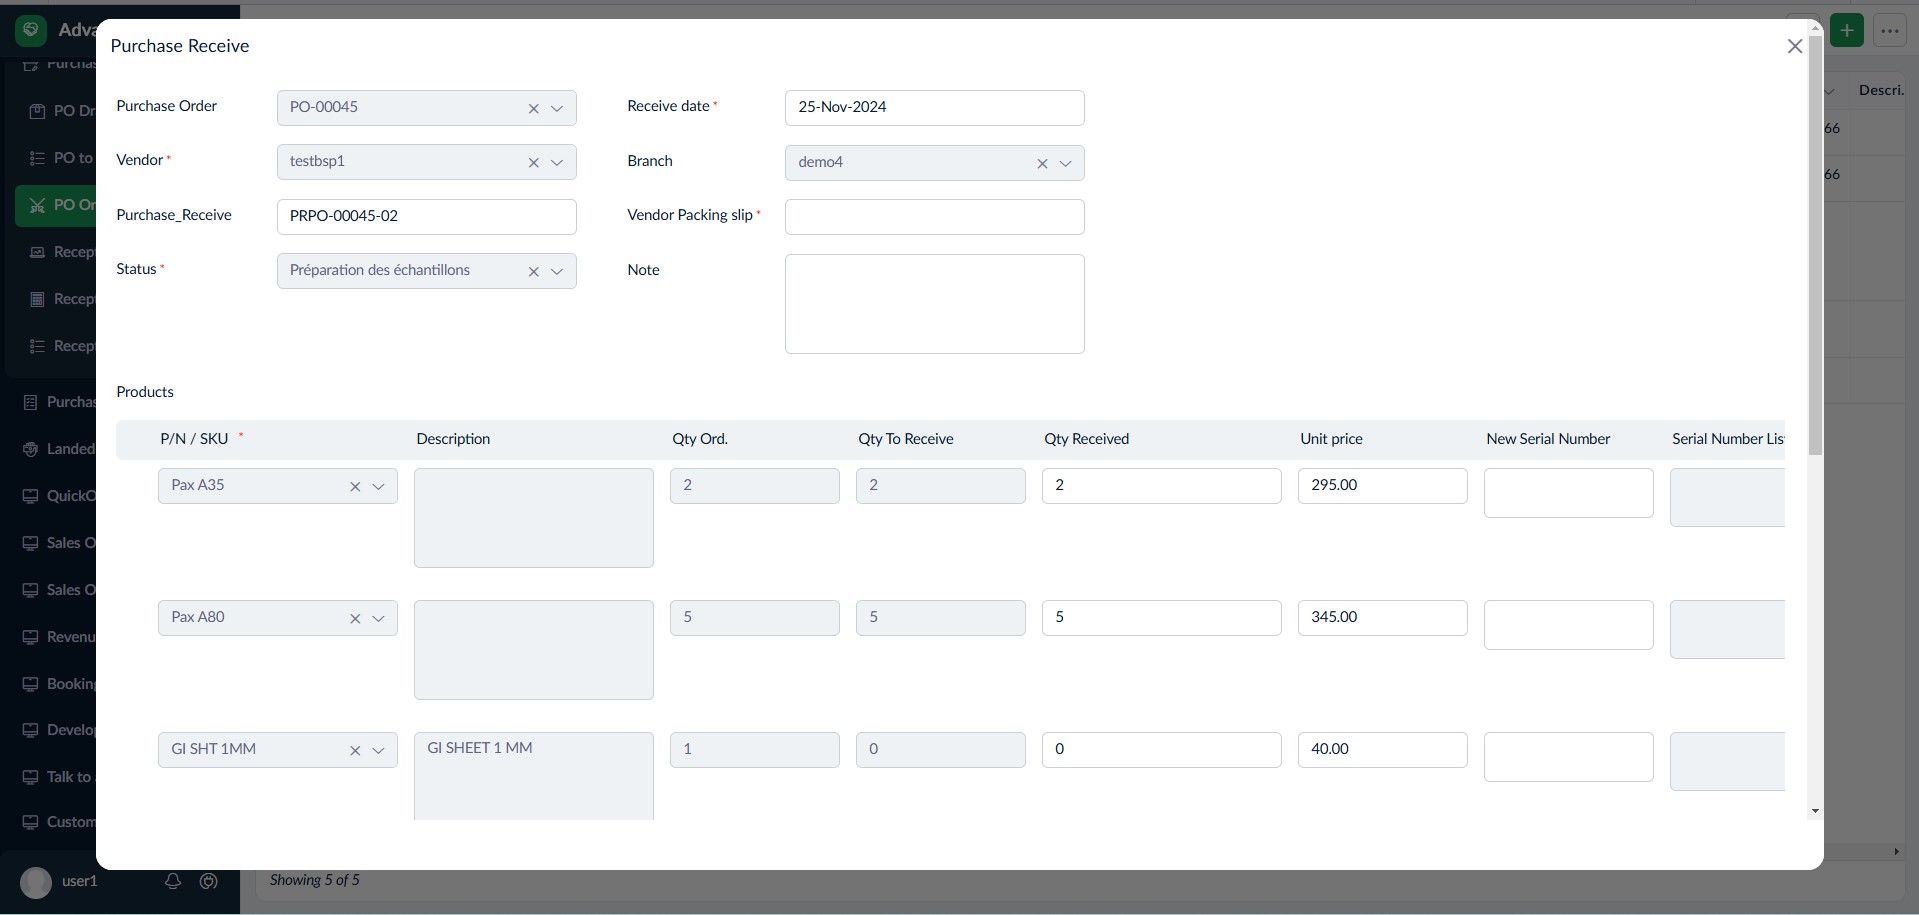
Task: Clear the Status field selection
Action: point(533,272)
